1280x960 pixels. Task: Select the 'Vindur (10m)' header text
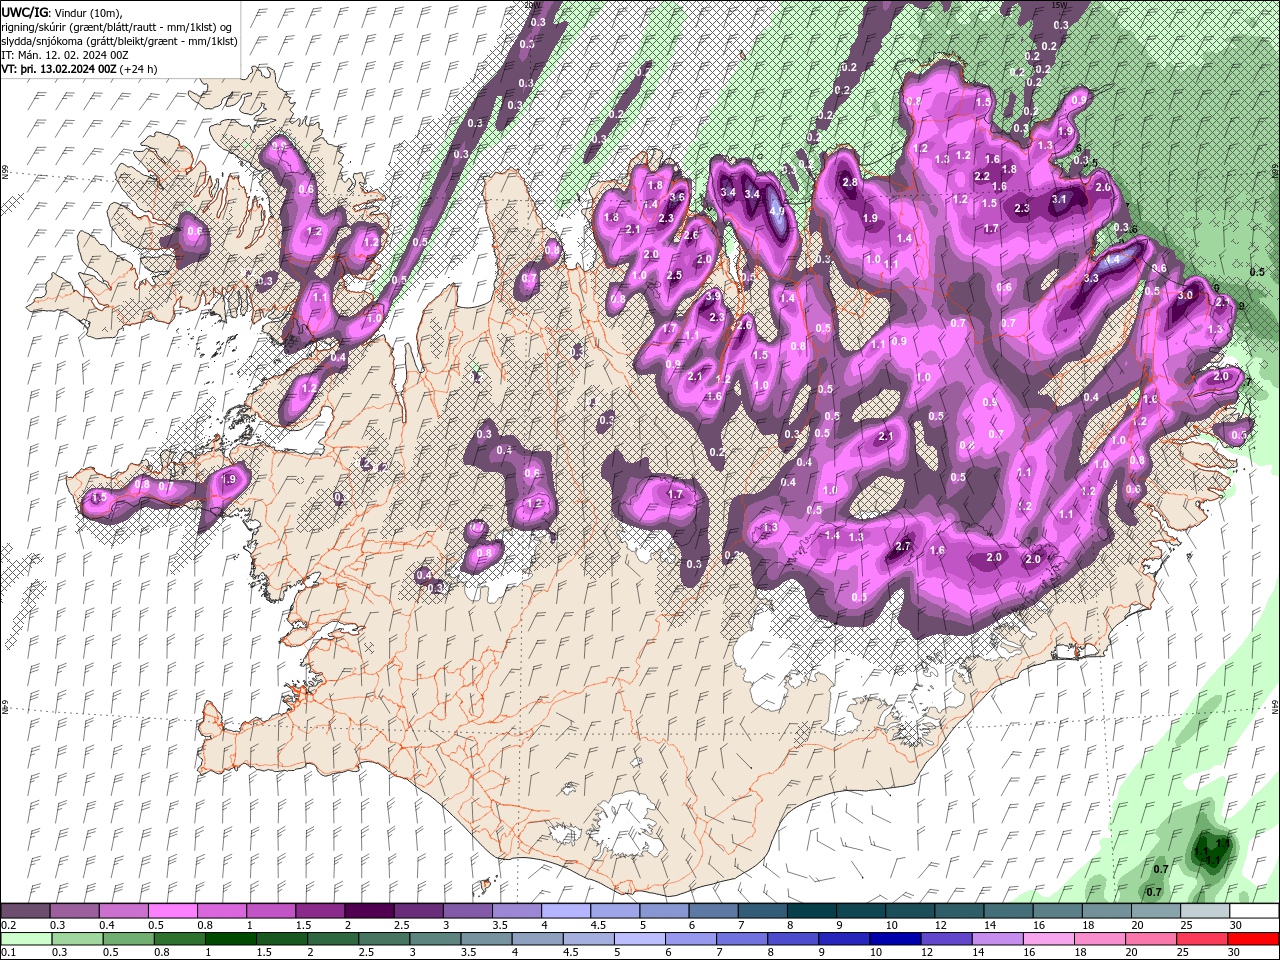[91, 12]
